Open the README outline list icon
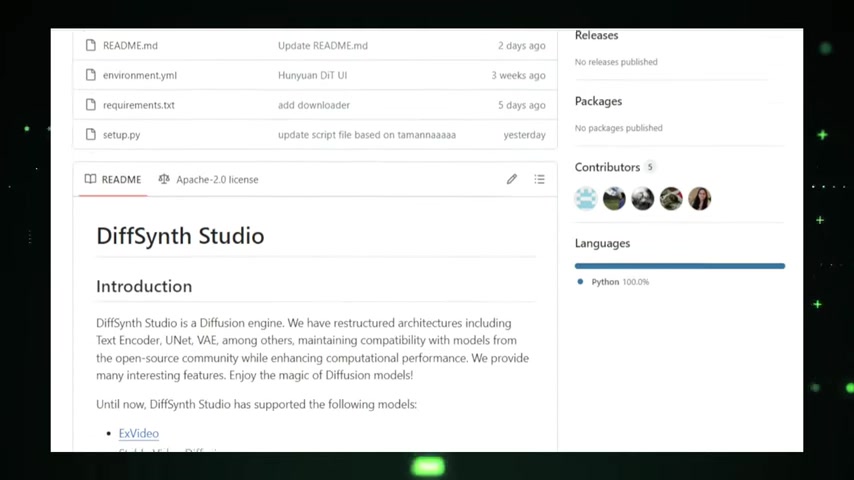This screenshot has height=480, width=854. coord(539,179)
